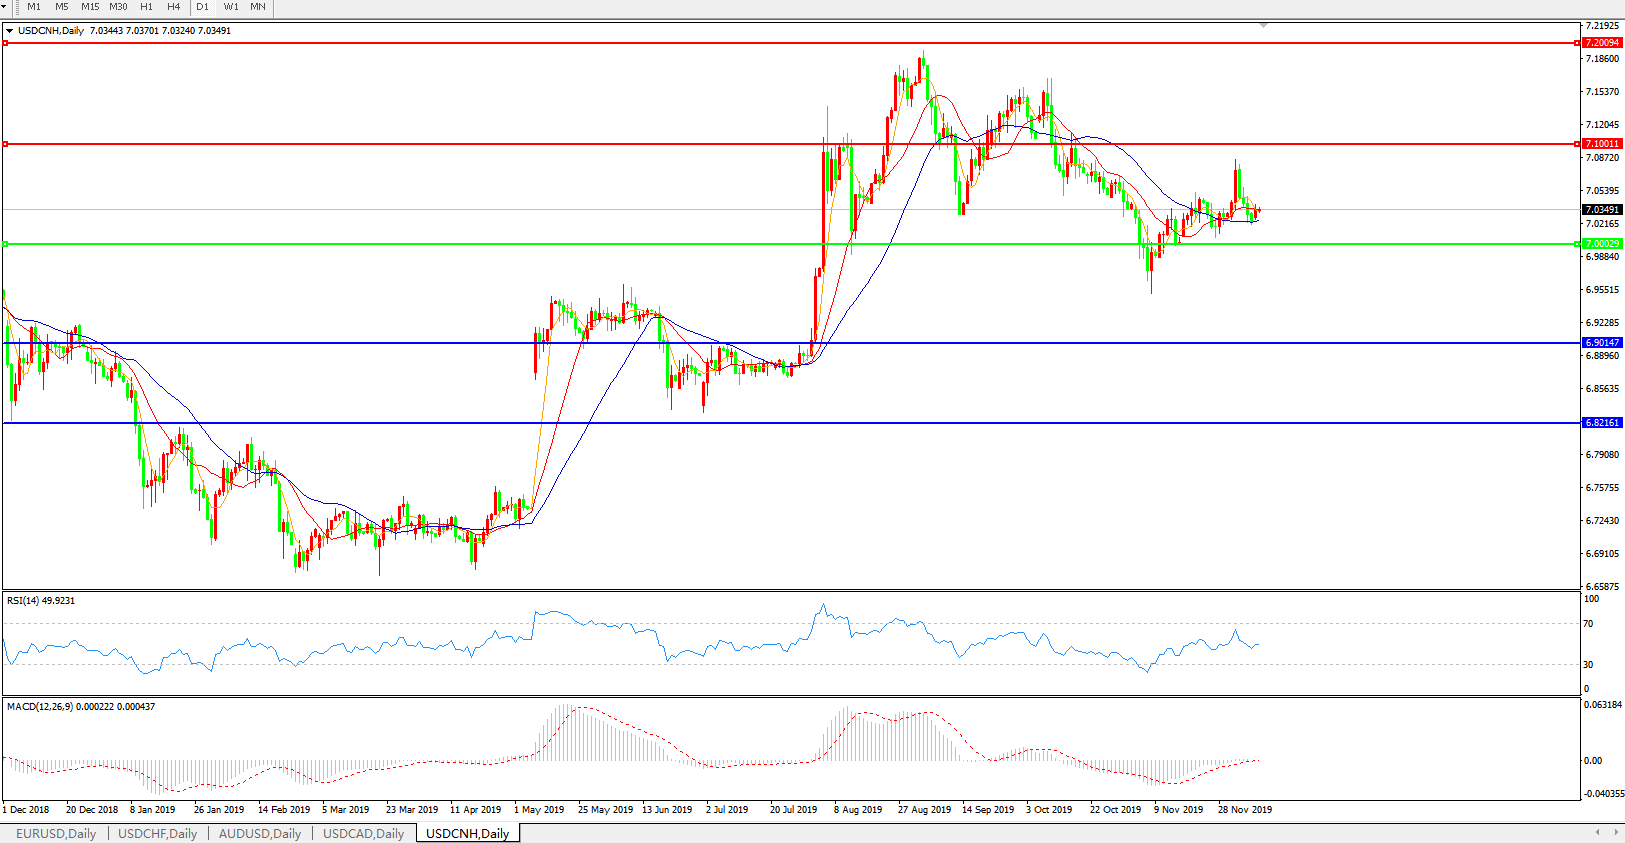Select the M5 timeframe button
This screenshot has width=1625, height=843.
62,7
